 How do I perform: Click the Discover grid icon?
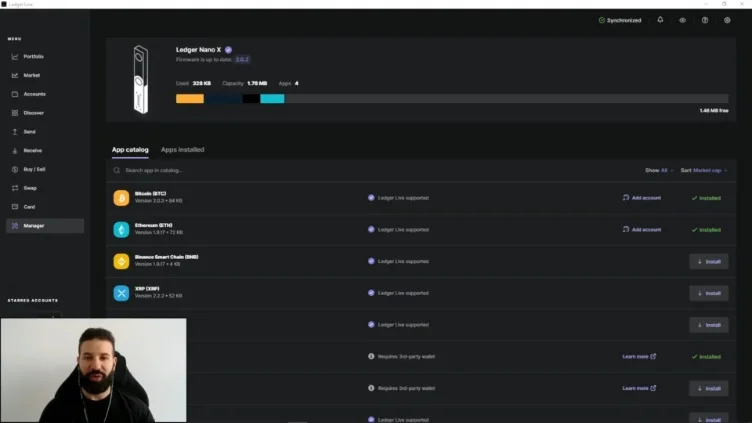(15, 113)
